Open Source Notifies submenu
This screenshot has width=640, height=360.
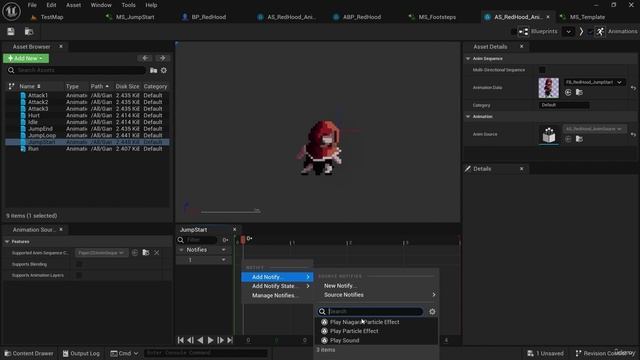point(377,295)
